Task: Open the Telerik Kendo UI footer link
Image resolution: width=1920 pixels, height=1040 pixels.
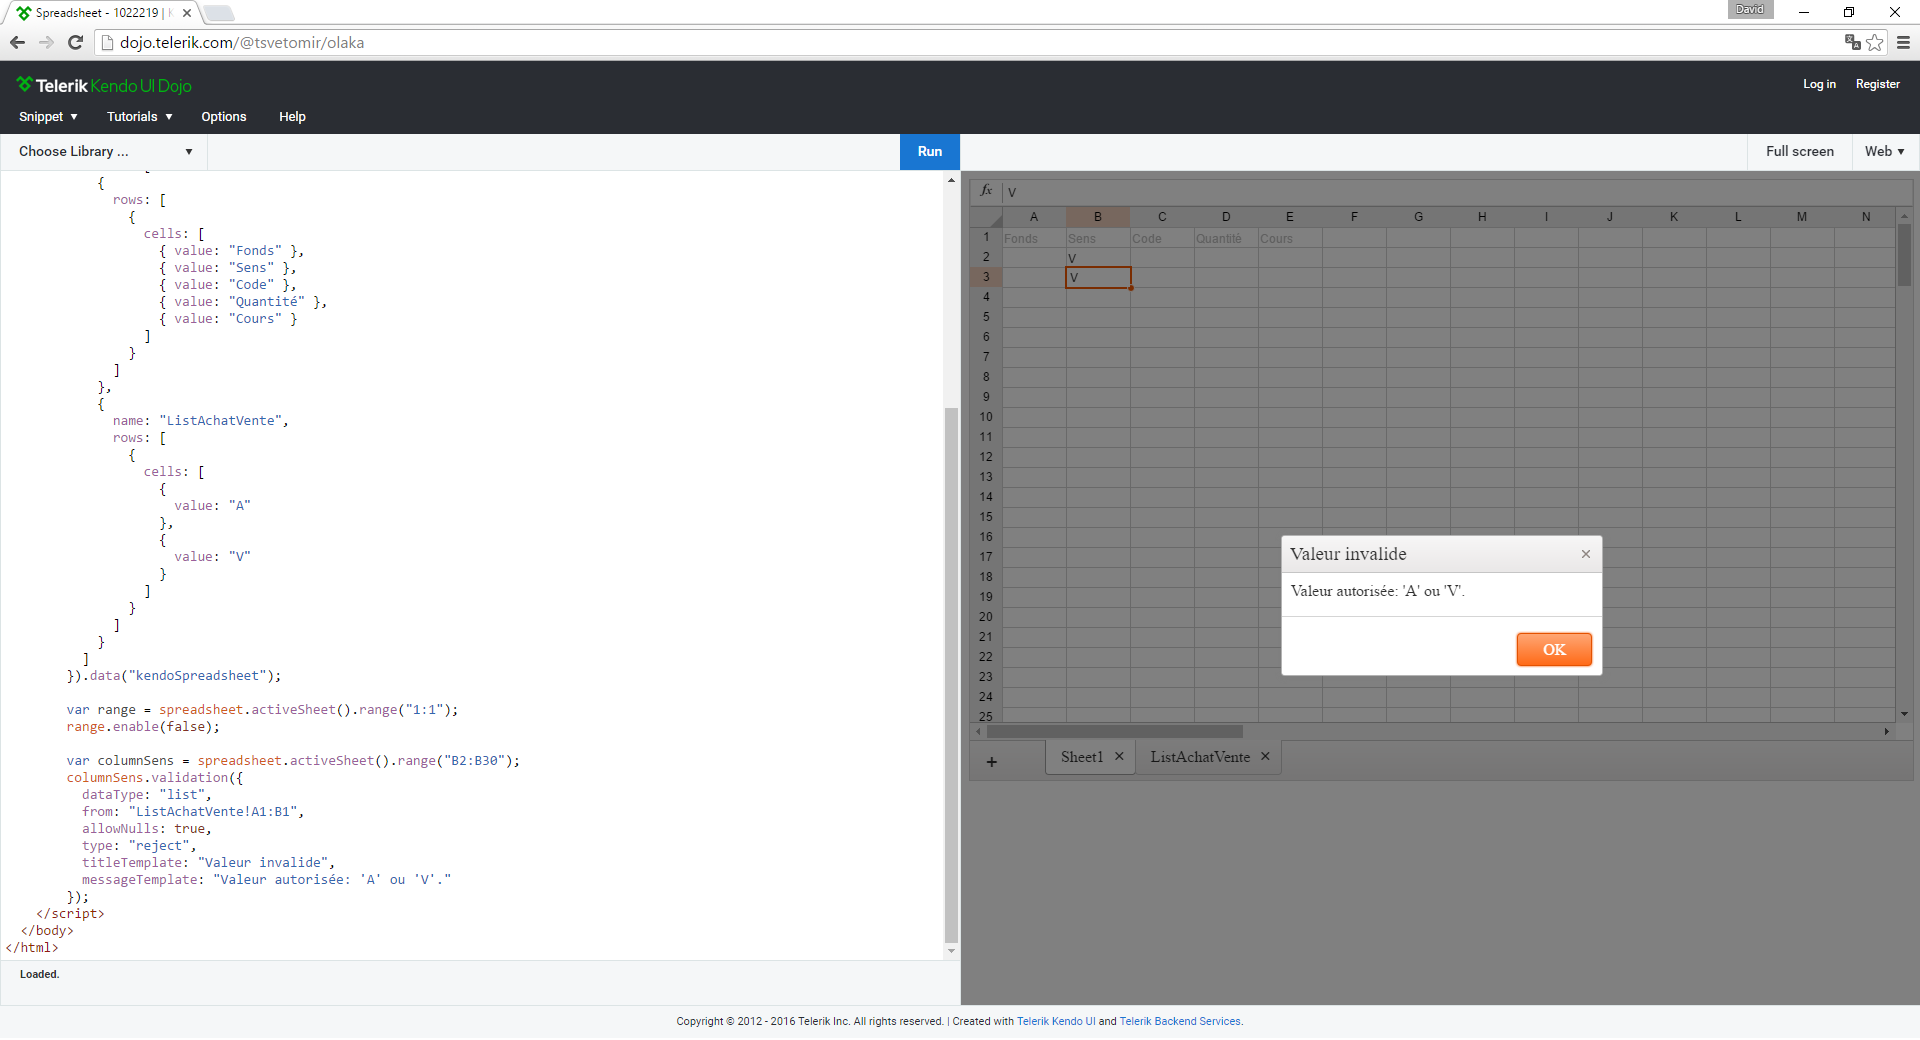Action: (1056, 1021)
